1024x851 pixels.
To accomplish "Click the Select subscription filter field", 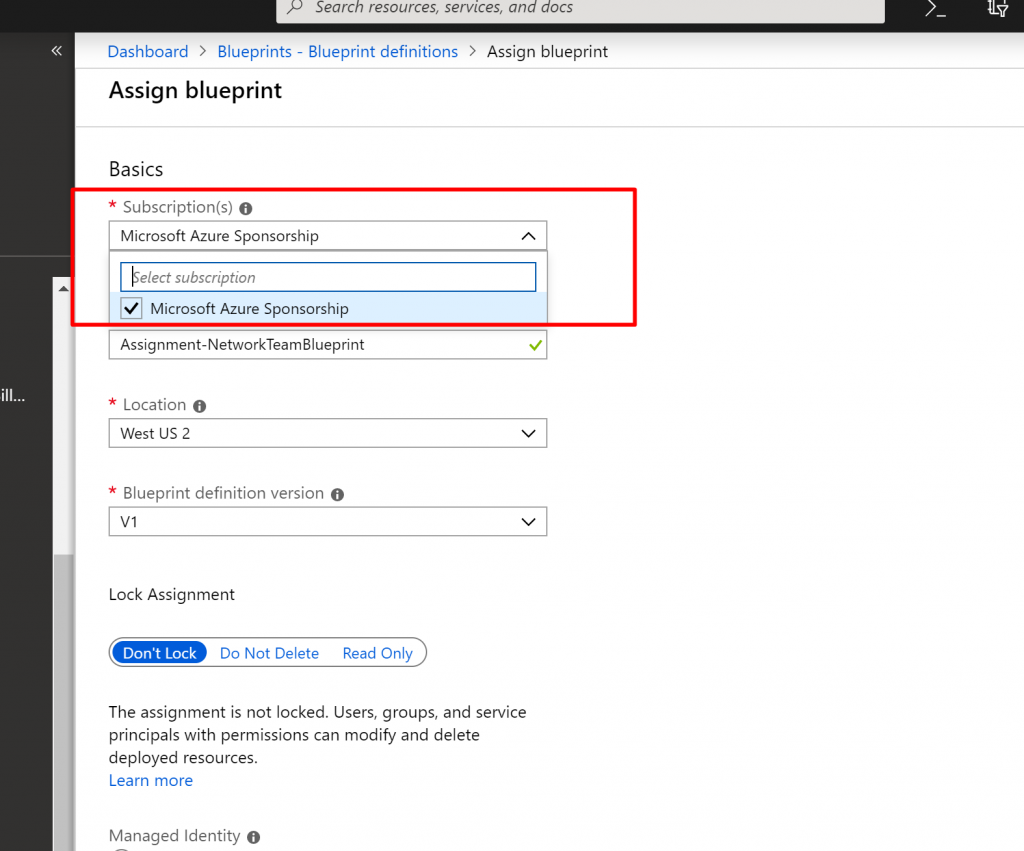I will point(328,277).
